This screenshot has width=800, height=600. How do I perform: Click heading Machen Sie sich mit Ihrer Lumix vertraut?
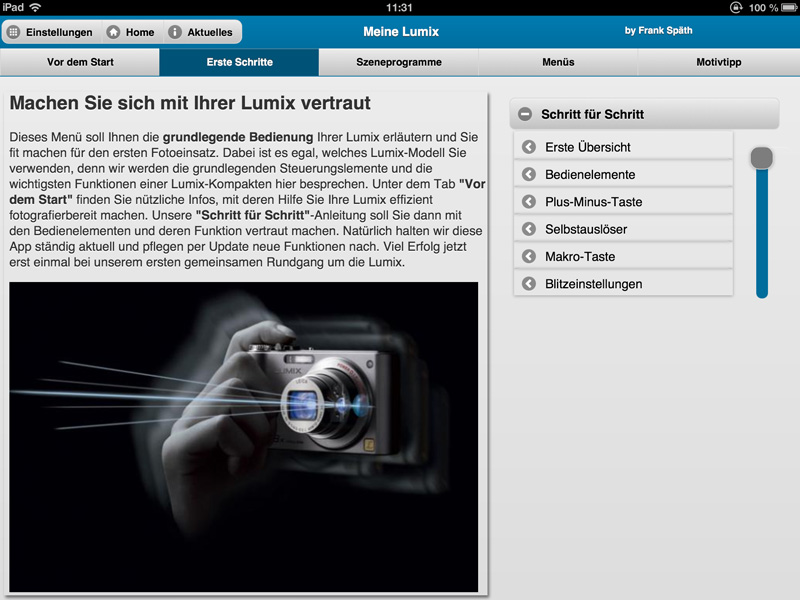[190, 103]
